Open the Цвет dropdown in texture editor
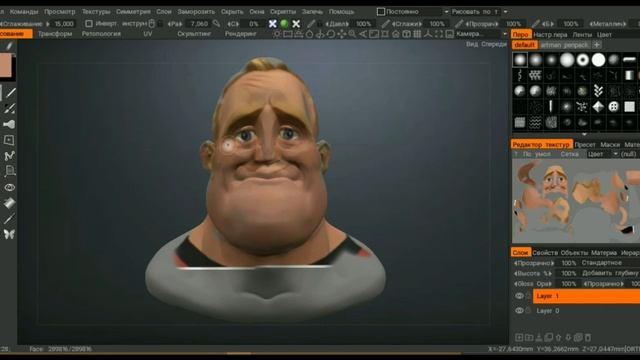The image size is (640, 360). pyautogui.click(x=602, y=154)
